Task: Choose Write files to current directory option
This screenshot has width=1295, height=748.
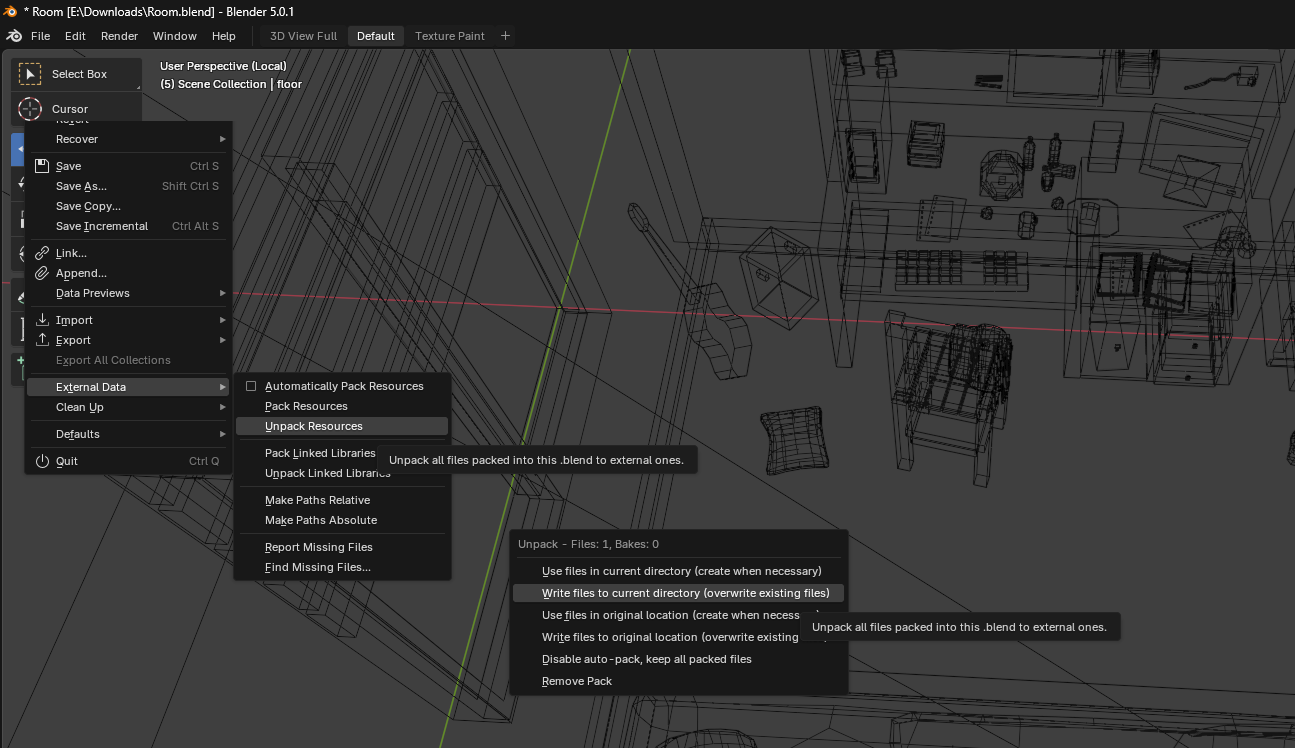Action: point(685,593)
